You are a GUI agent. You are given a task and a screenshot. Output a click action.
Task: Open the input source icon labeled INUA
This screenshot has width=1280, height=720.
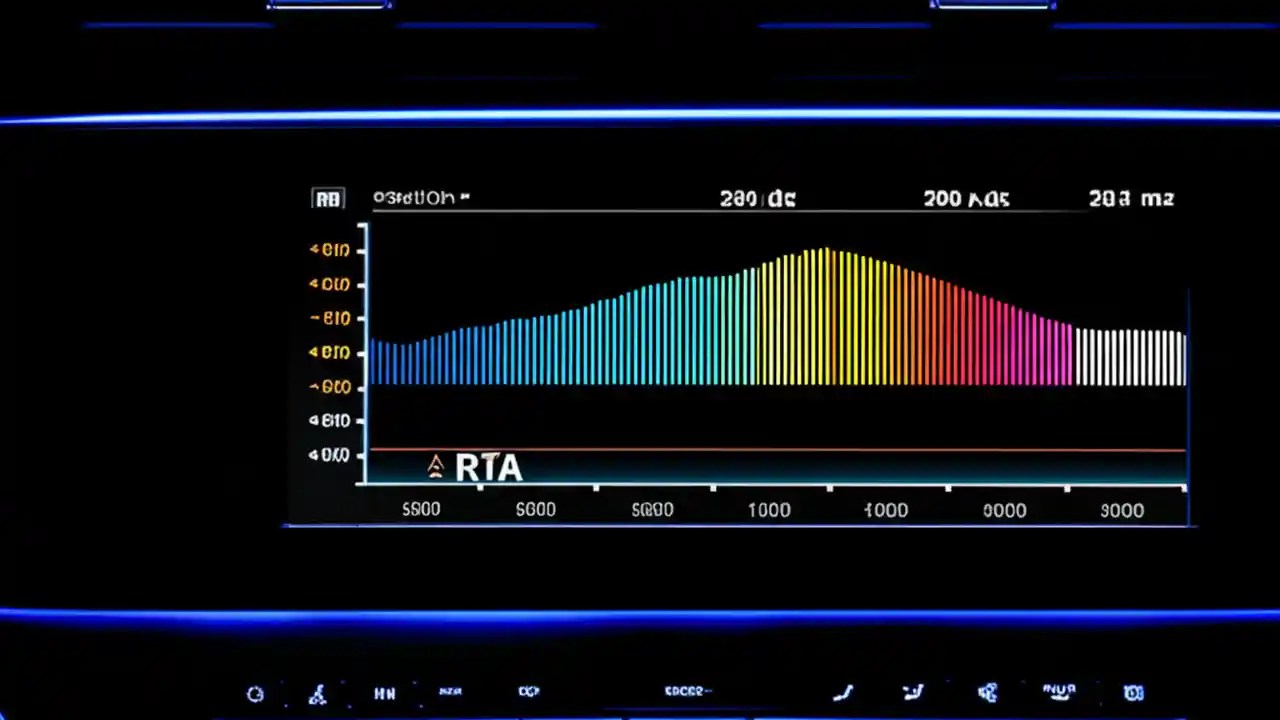[x=1058, y=692]
